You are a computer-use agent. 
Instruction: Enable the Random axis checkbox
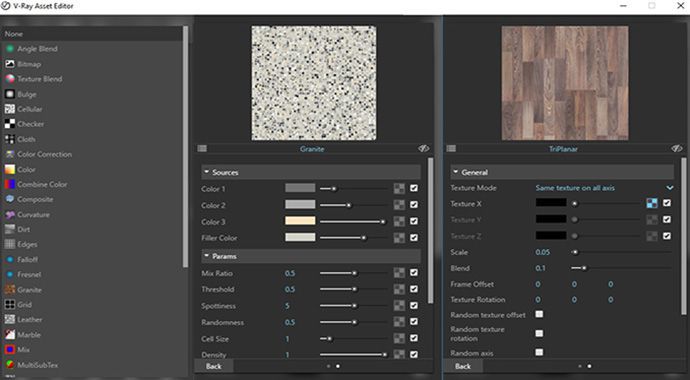coord(539,352)
